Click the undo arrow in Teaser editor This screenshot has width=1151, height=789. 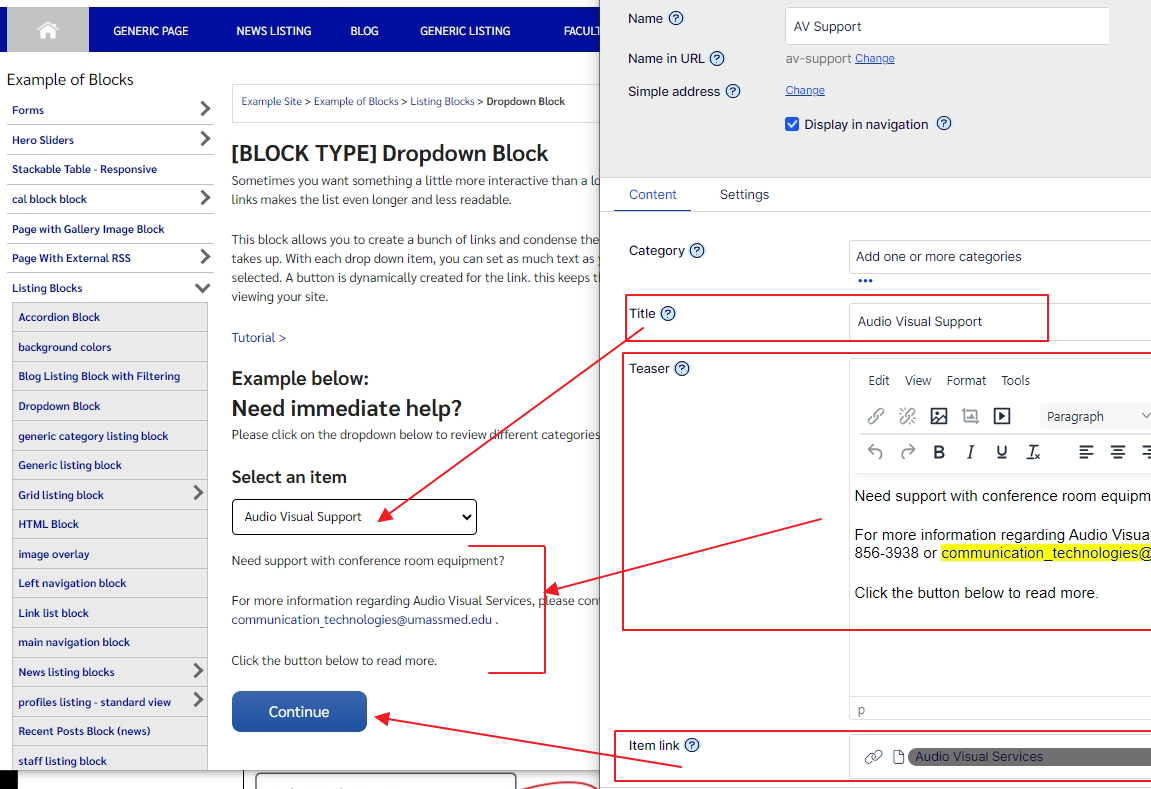875,452
